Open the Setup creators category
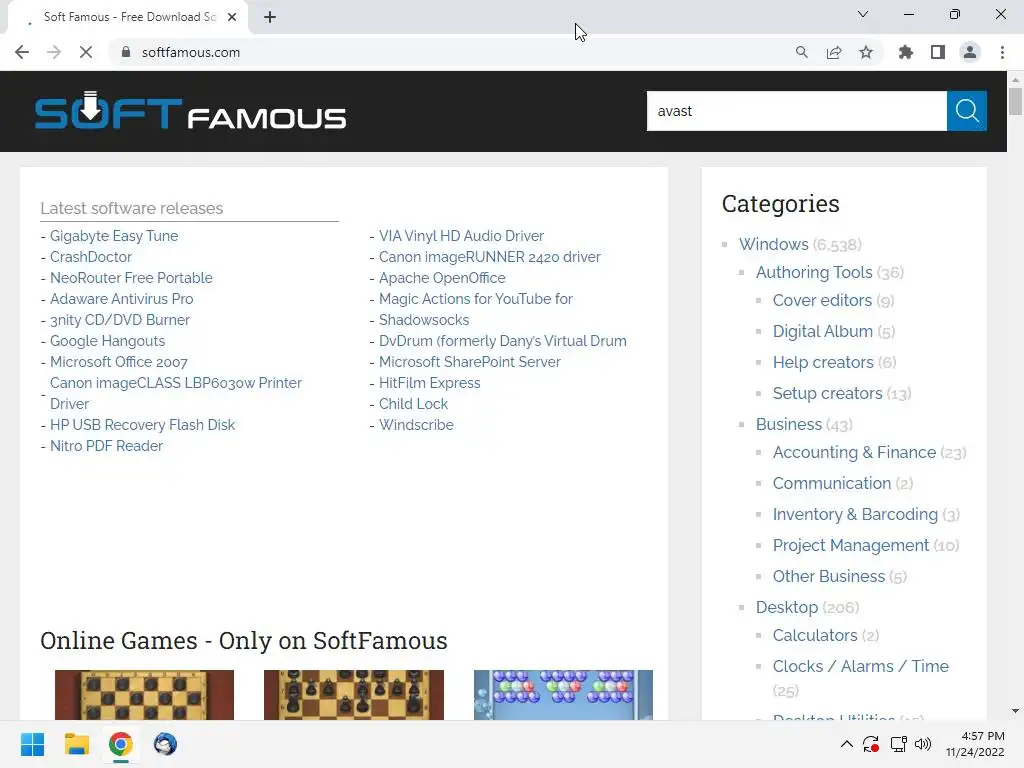The width and height of the screenshot is (1024, 768). click(x=827, y=393)
